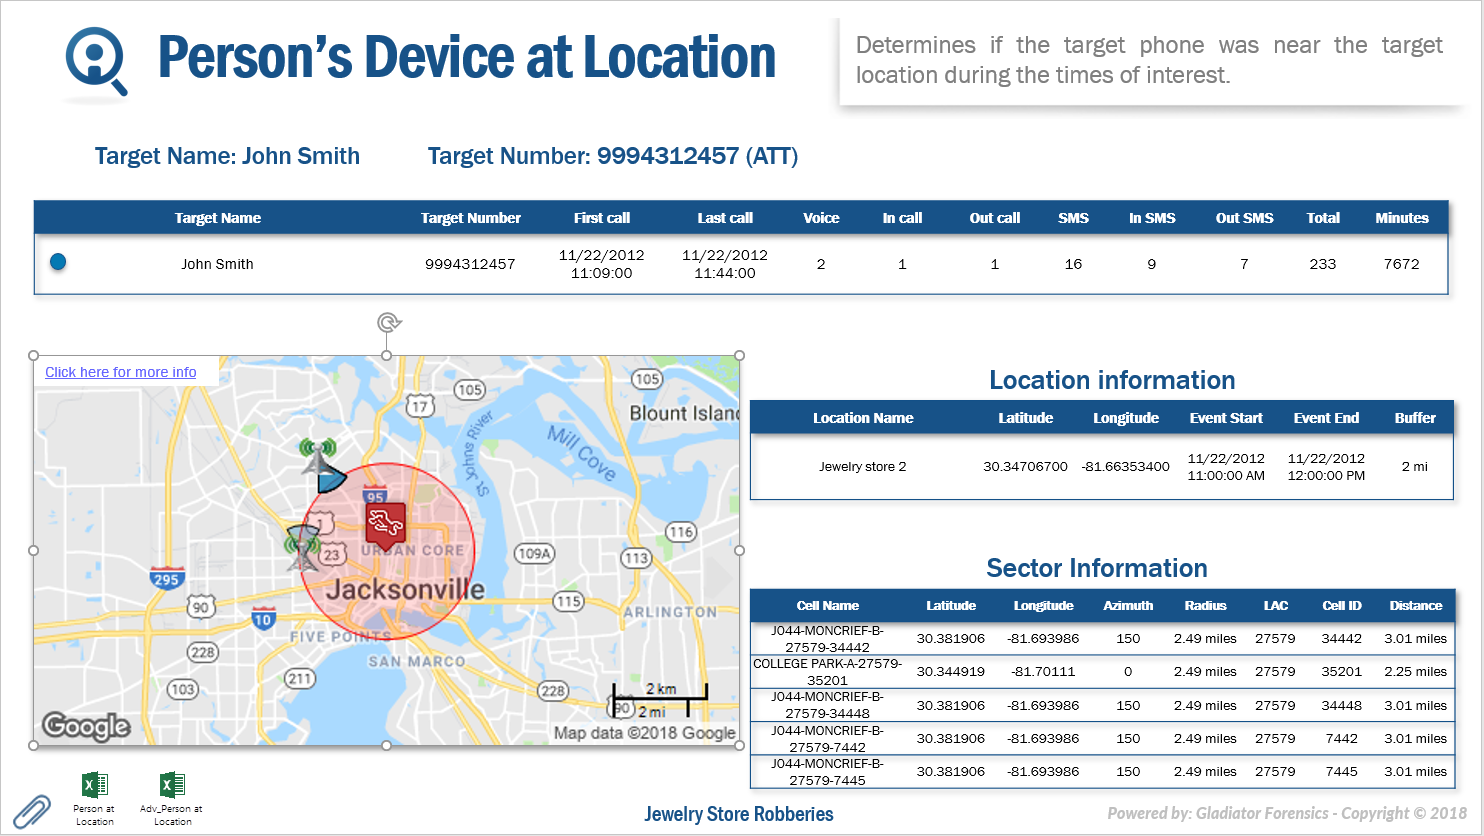Viewport: 1484px width, 836px height.
Task: Open the Person at Location Excel file
Action: click(x=94, y=786)
